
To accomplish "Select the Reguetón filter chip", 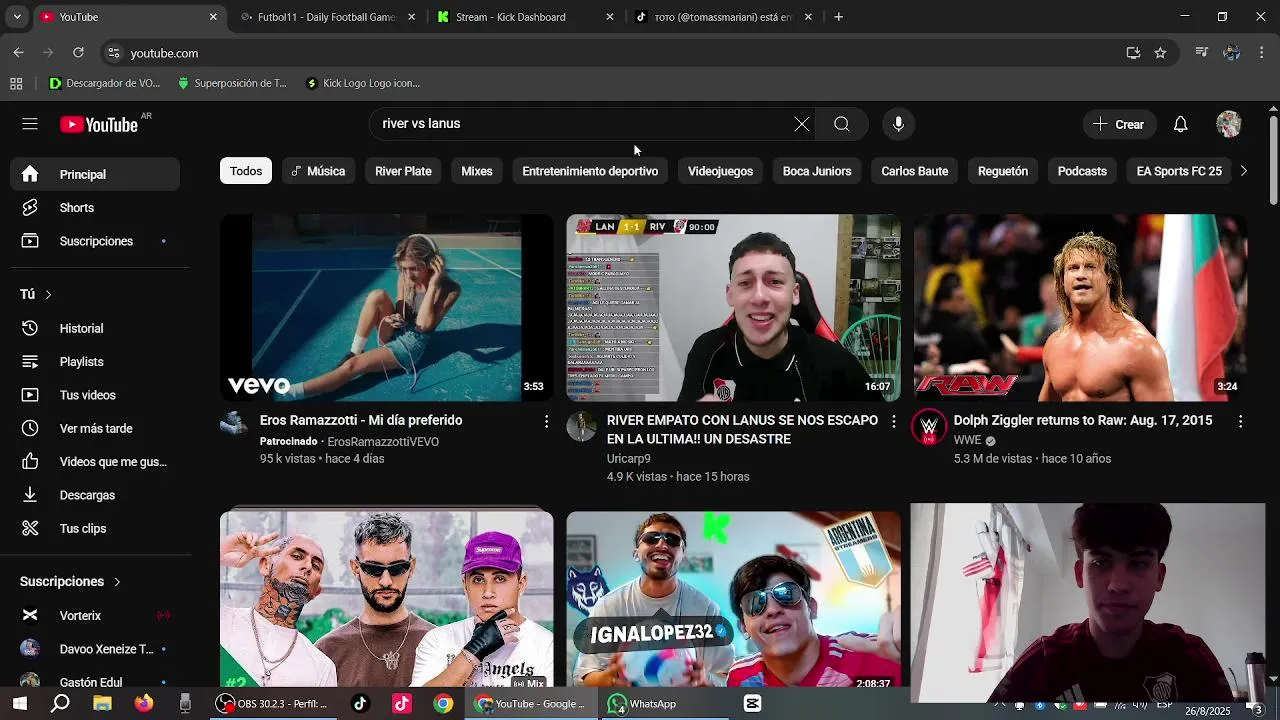I will [x=1003, y=171].
